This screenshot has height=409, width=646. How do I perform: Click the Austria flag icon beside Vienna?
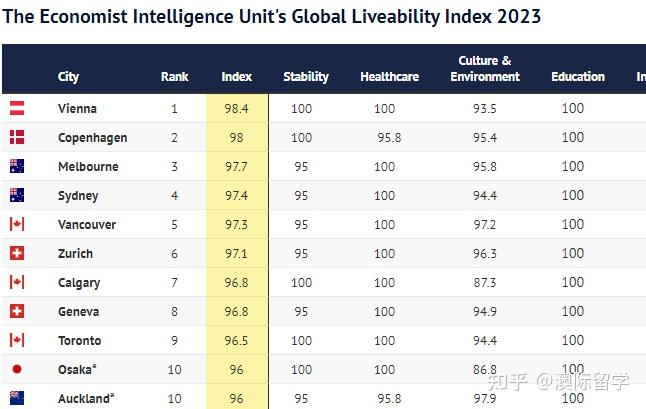(x=17, y=108)
